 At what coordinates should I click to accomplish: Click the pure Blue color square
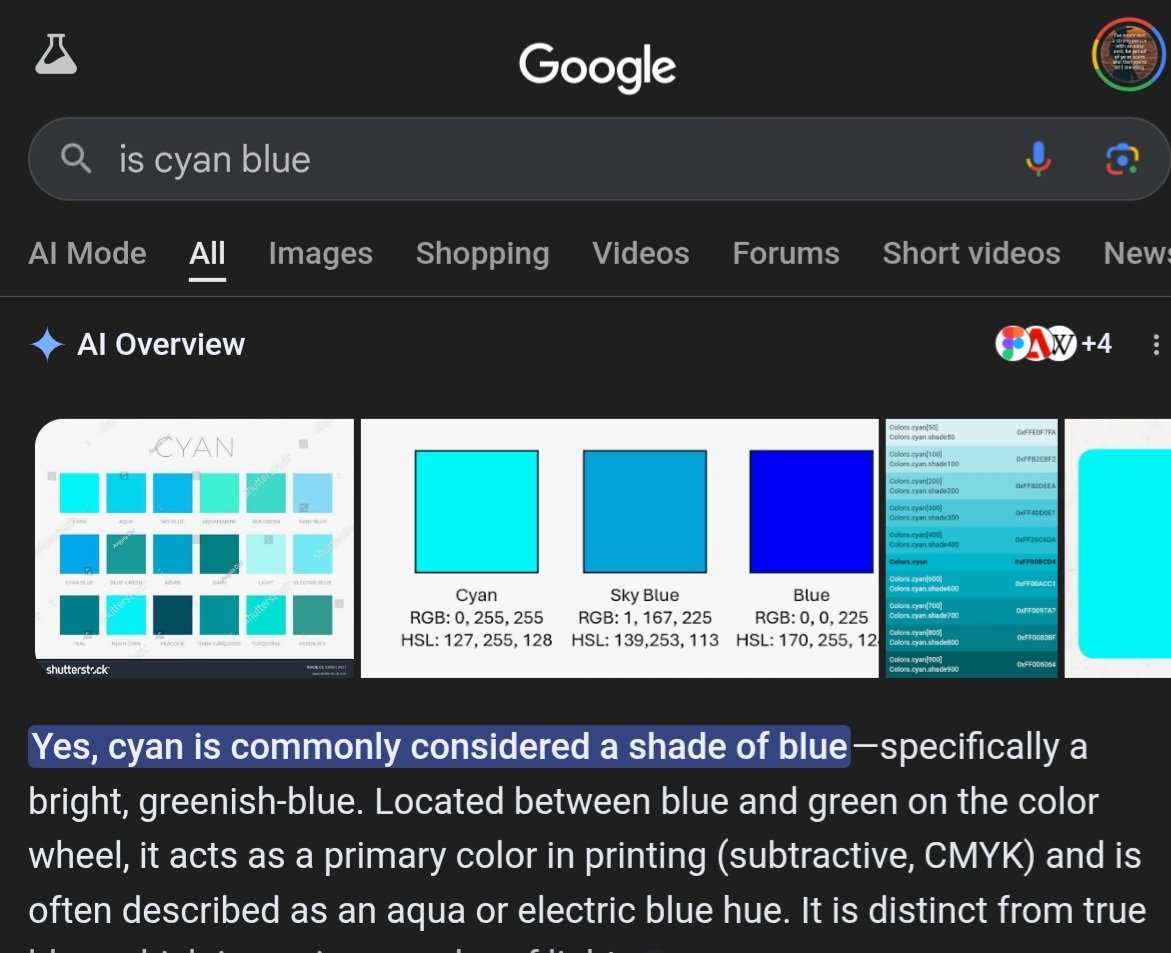point(812,512)
